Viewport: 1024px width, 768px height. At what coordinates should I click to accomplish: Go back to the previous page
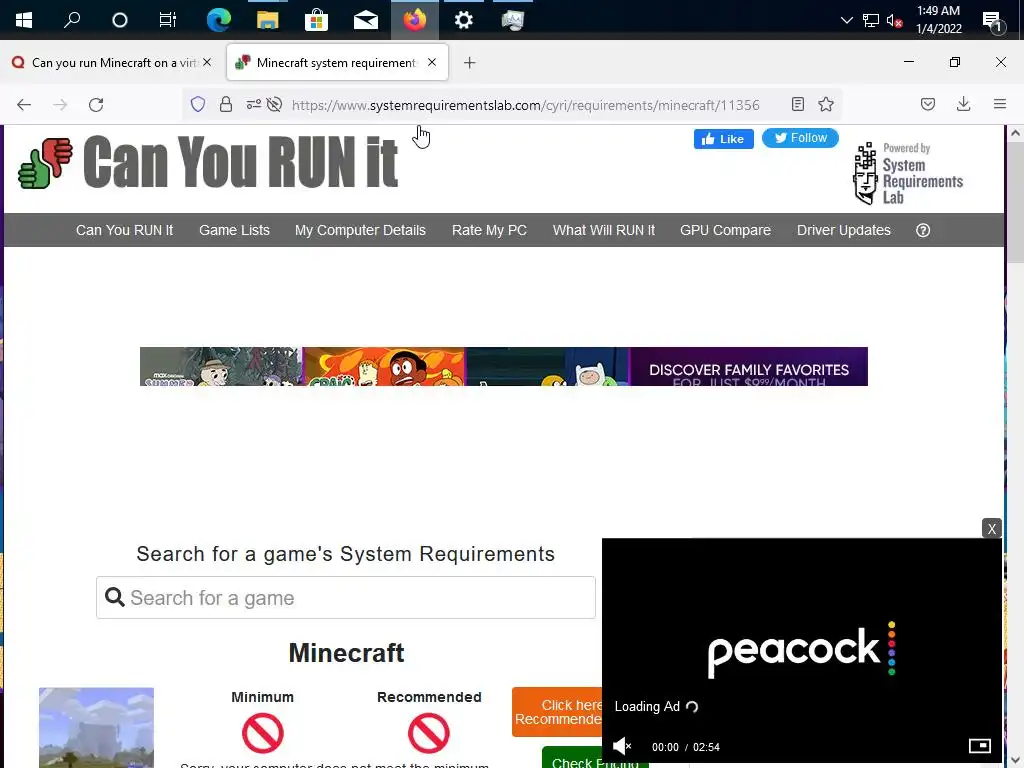pyautogui.click(x=24, y=104)
